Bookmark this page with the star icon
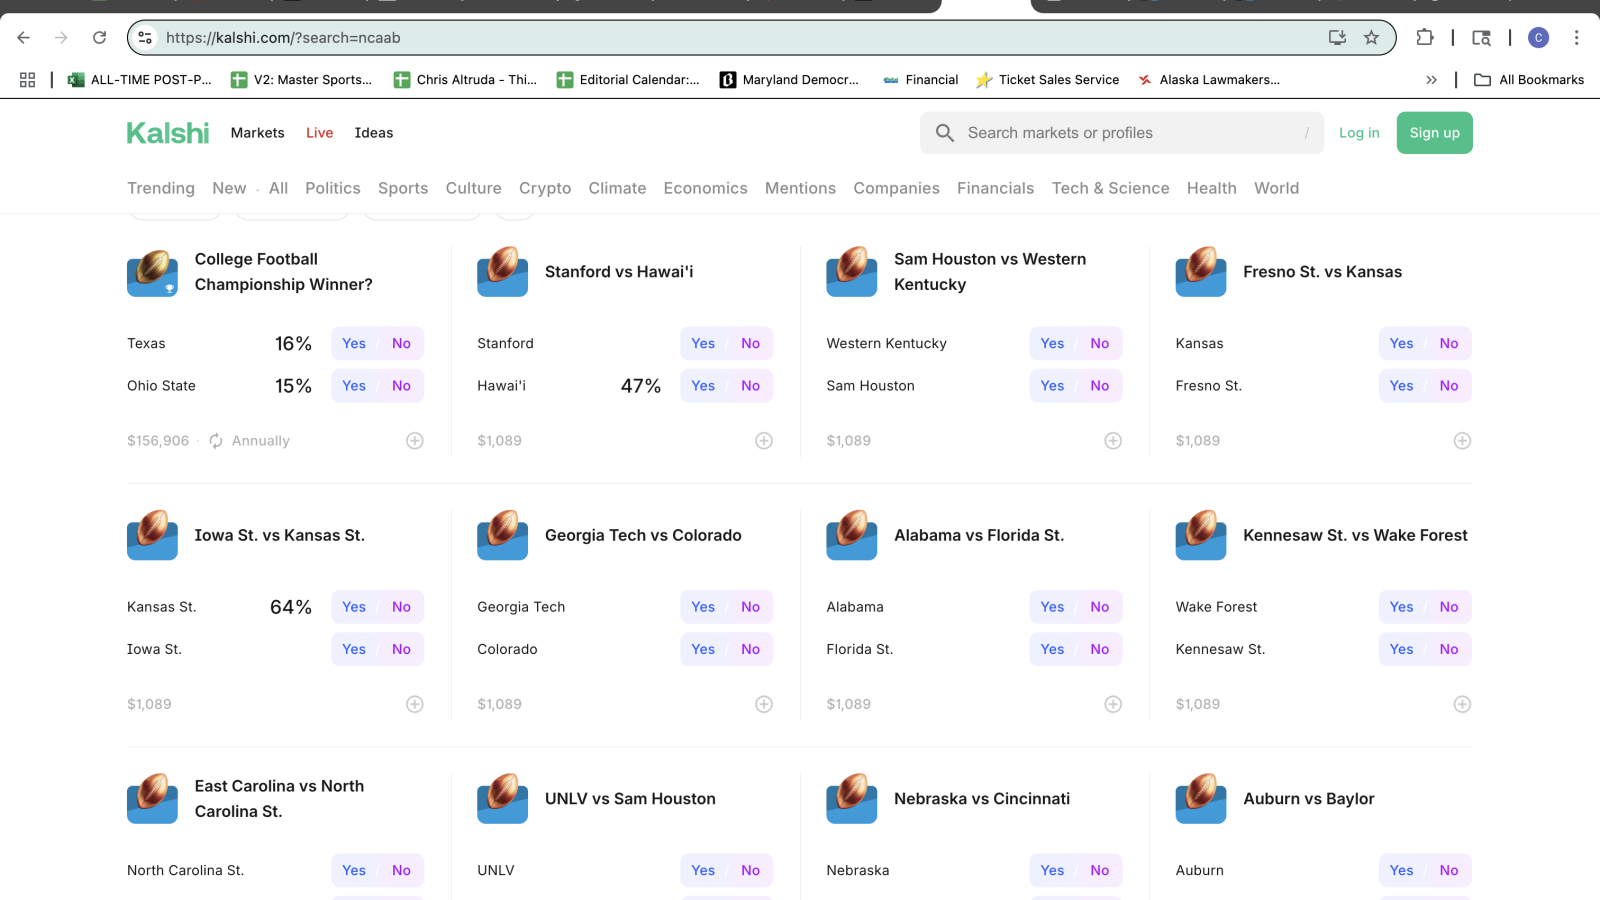This screenshot has height=900, width=1600. [1371, 38]
